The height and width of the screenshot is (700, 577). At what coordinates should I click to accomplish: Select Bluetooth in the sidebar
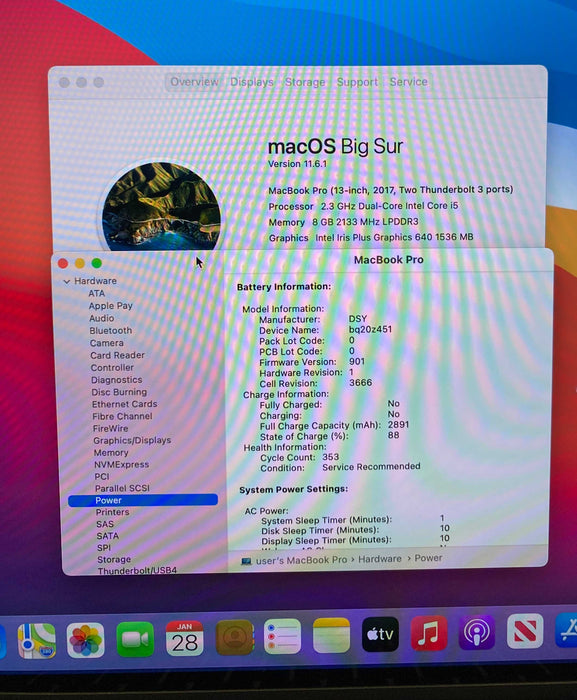pos(111,331)
